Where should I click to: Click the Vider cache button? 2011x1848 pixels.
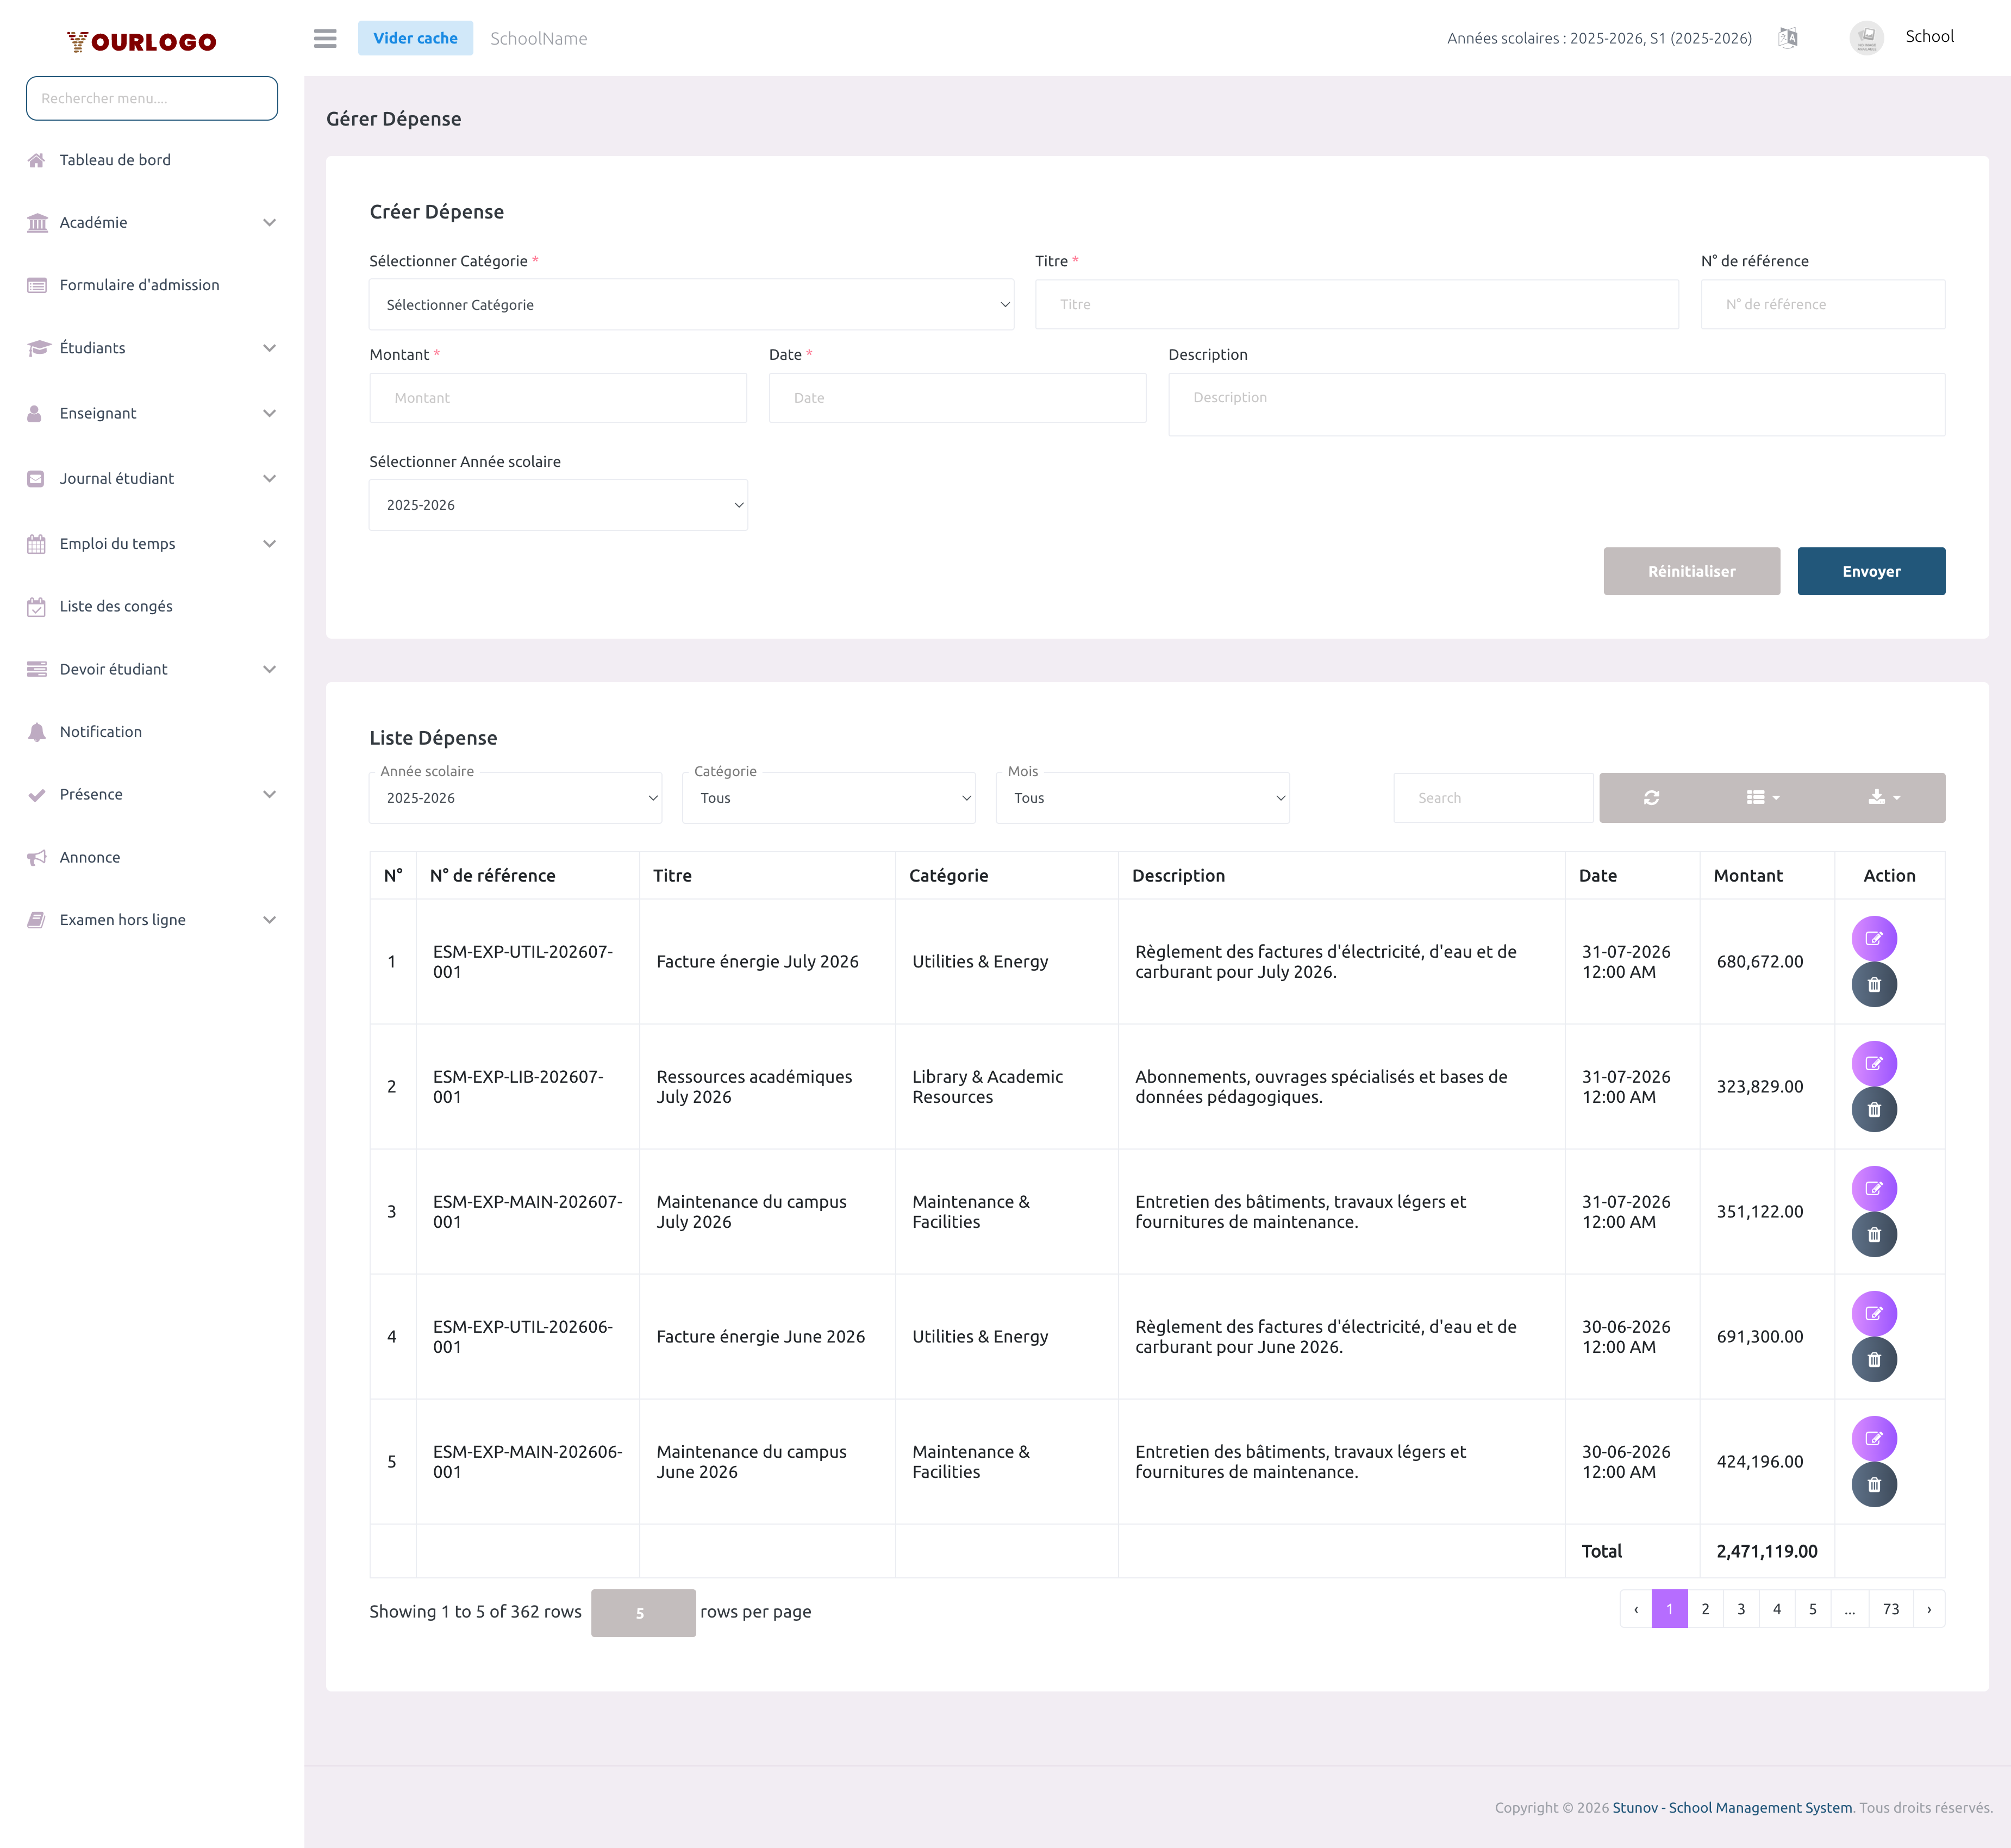415,38
